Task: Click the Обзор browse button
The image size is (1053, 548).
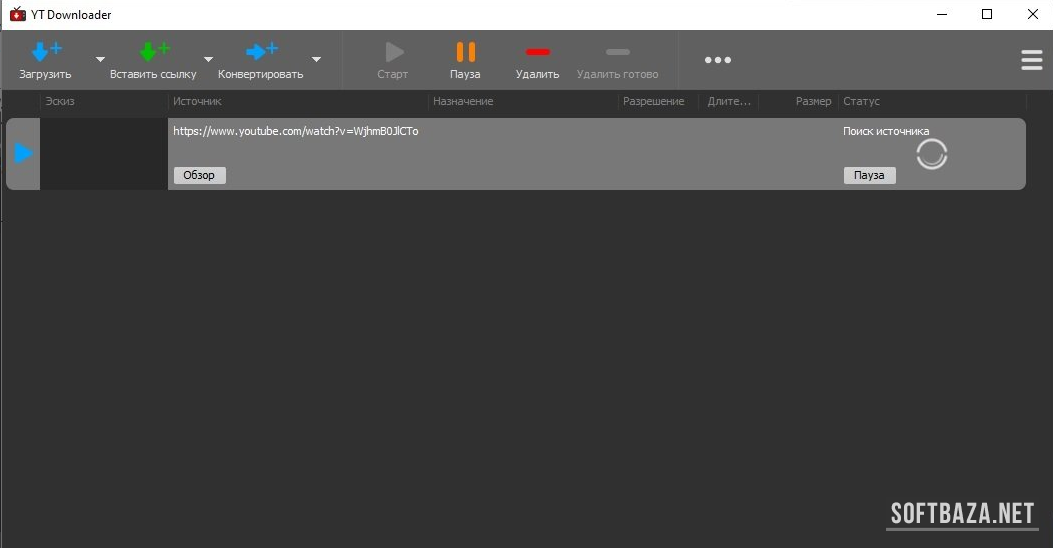Action: click(200, 175)
